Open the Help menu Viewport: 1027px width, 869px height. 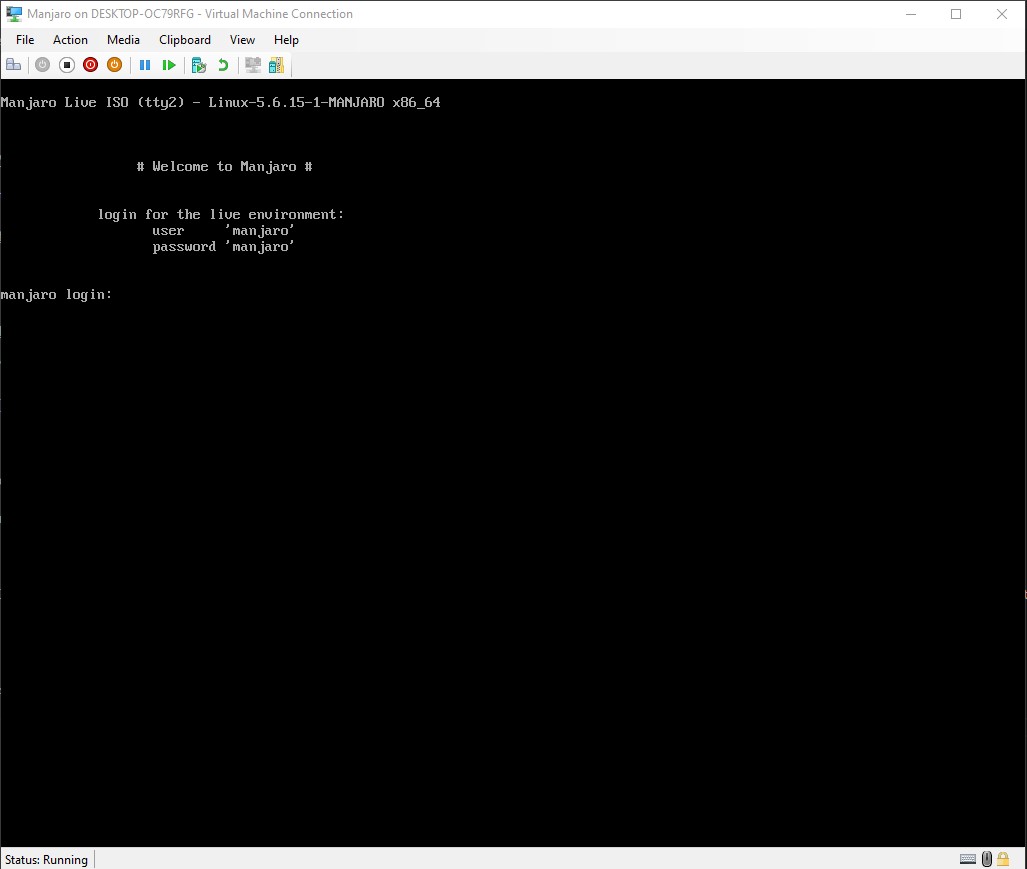[286, 40]
